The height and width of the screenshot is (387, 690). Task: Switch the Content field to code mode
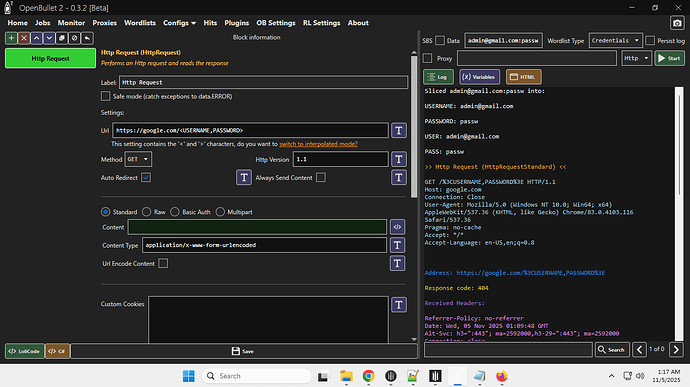click(397, 227)
